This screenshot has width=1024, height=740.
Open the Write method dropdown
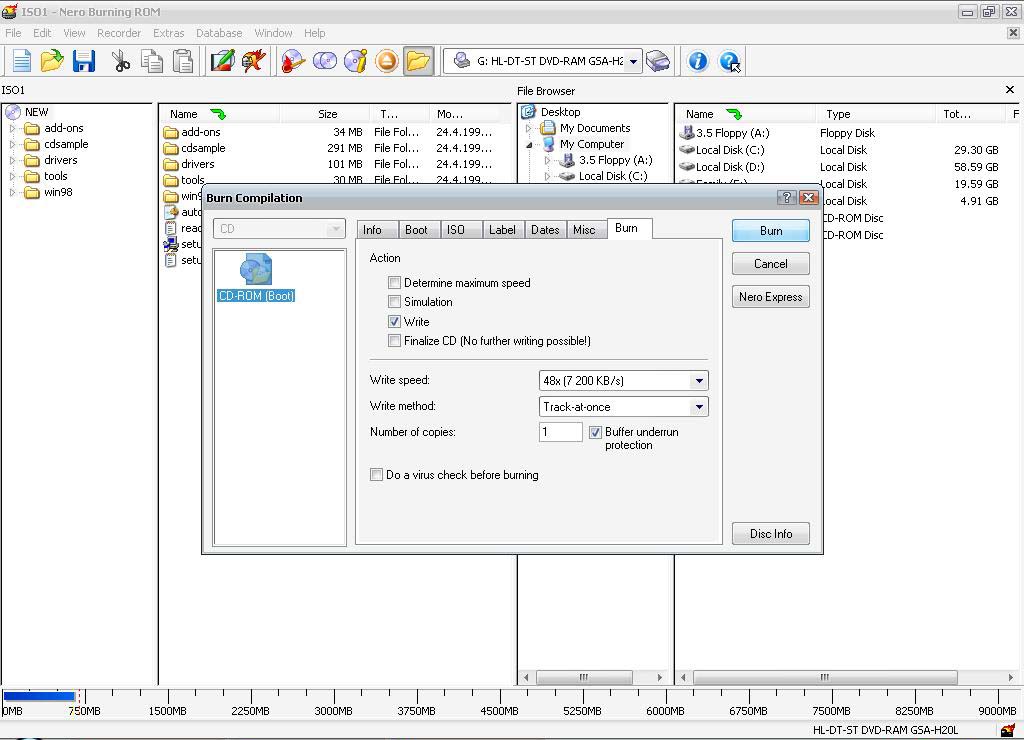coord(699,407)
